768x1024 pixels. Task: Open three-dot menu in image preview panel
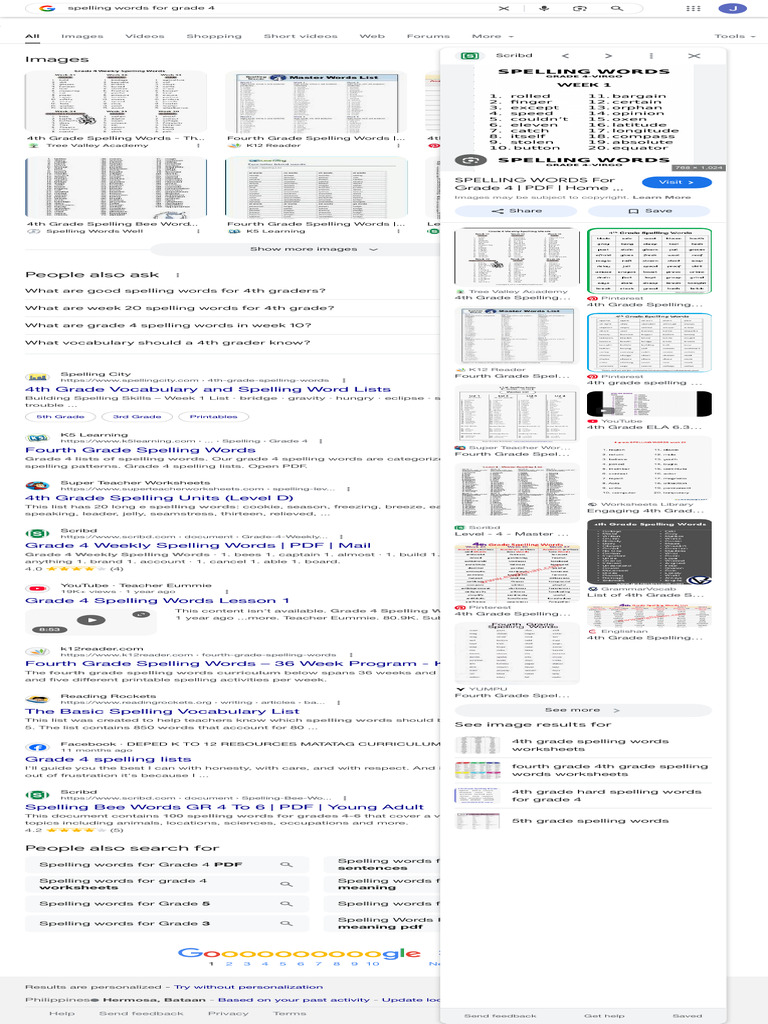[x=651, y=56]
